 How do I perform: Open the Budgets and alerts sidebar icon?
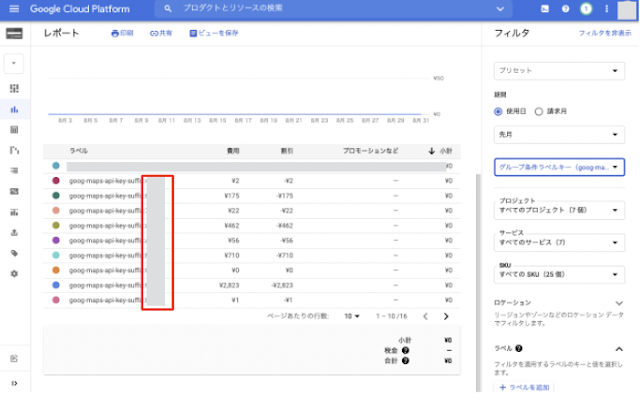tap(14, 191)
